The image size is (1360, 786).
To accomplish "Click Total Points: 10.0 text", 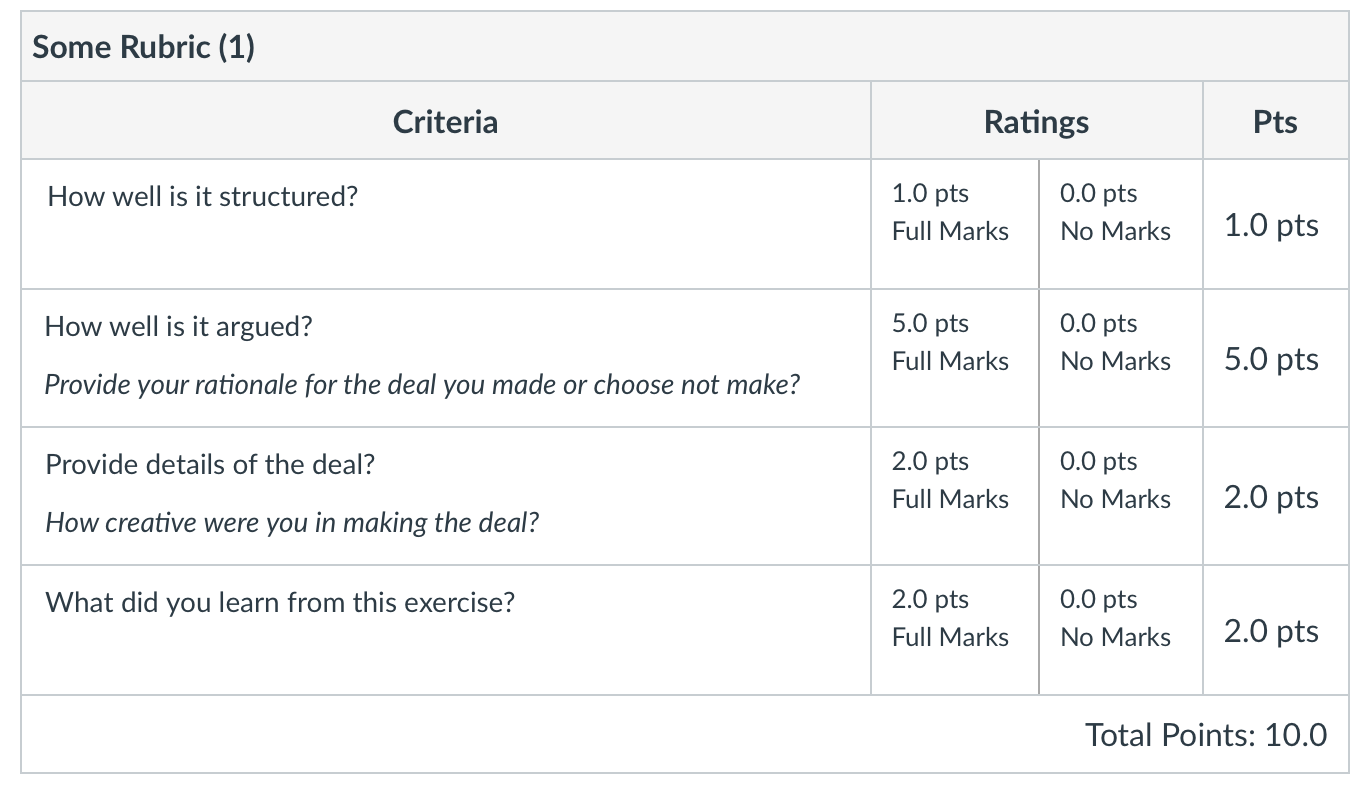I will (1206, 735).
